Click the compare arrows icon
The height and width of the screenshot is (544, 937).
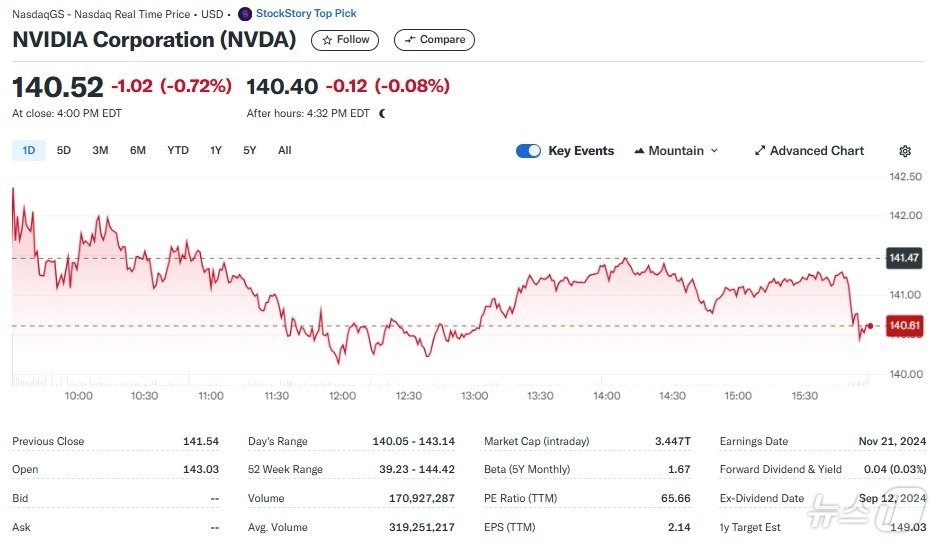410,40
